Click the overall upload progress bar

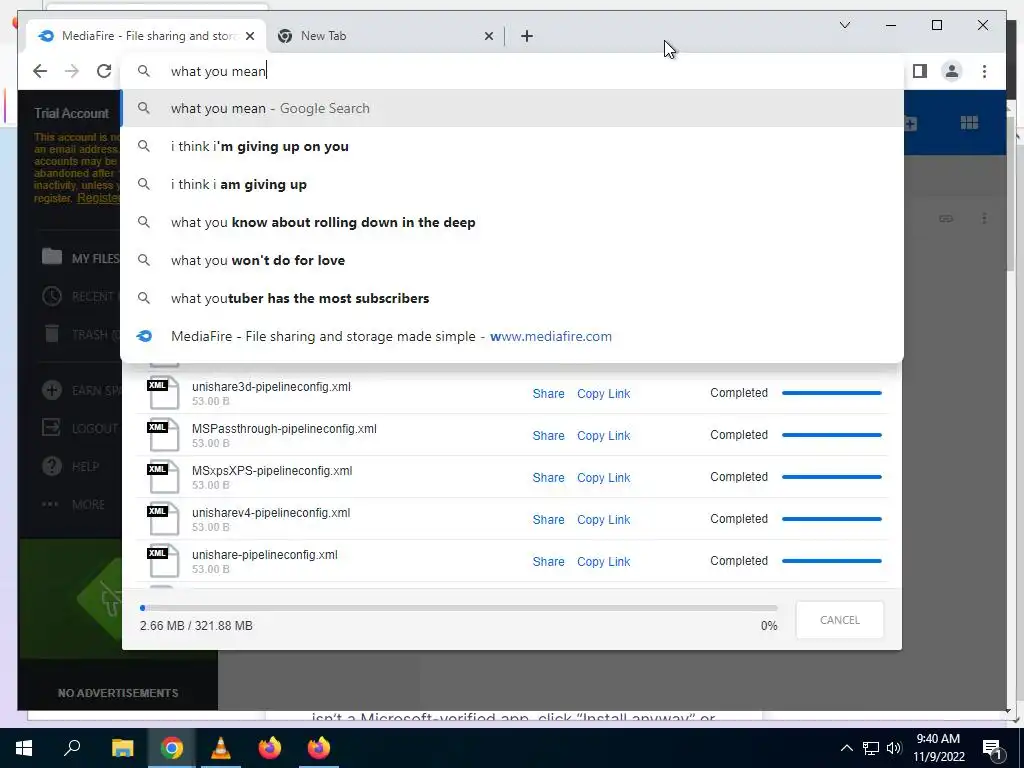(x=458, y=608)
